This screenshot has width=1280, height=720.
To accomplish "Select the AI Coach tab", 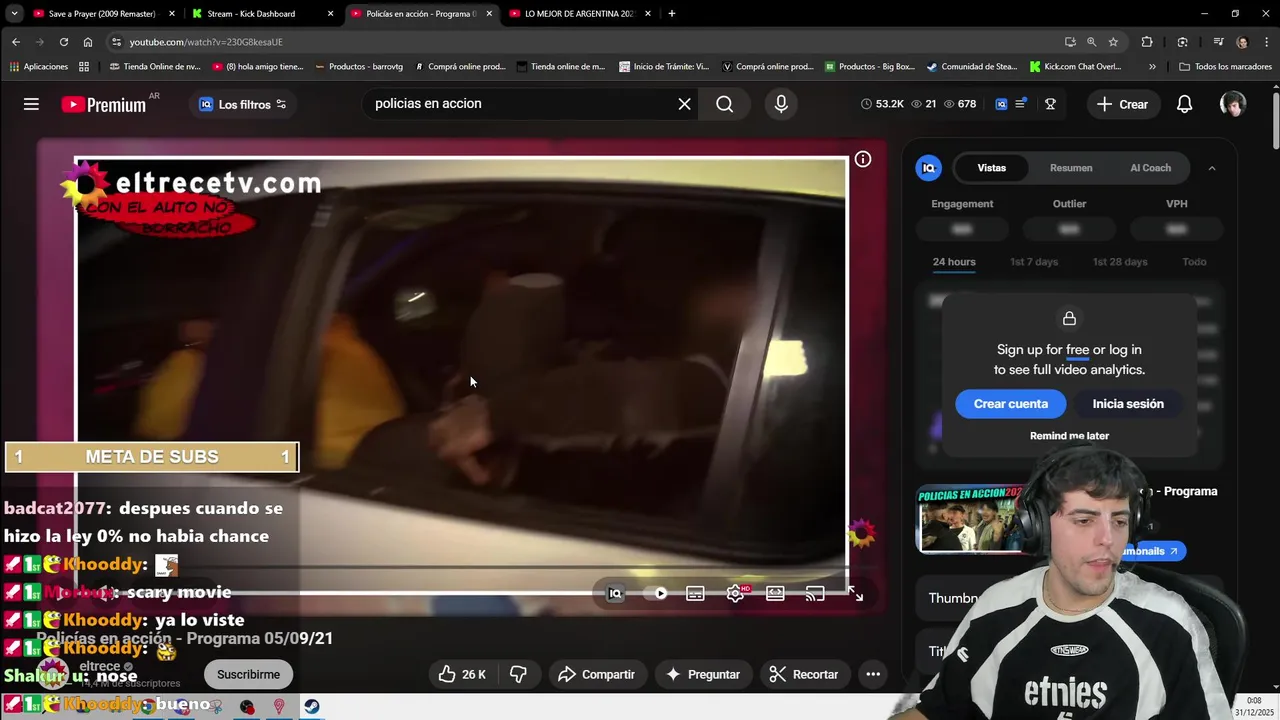I will [1150, 168].
